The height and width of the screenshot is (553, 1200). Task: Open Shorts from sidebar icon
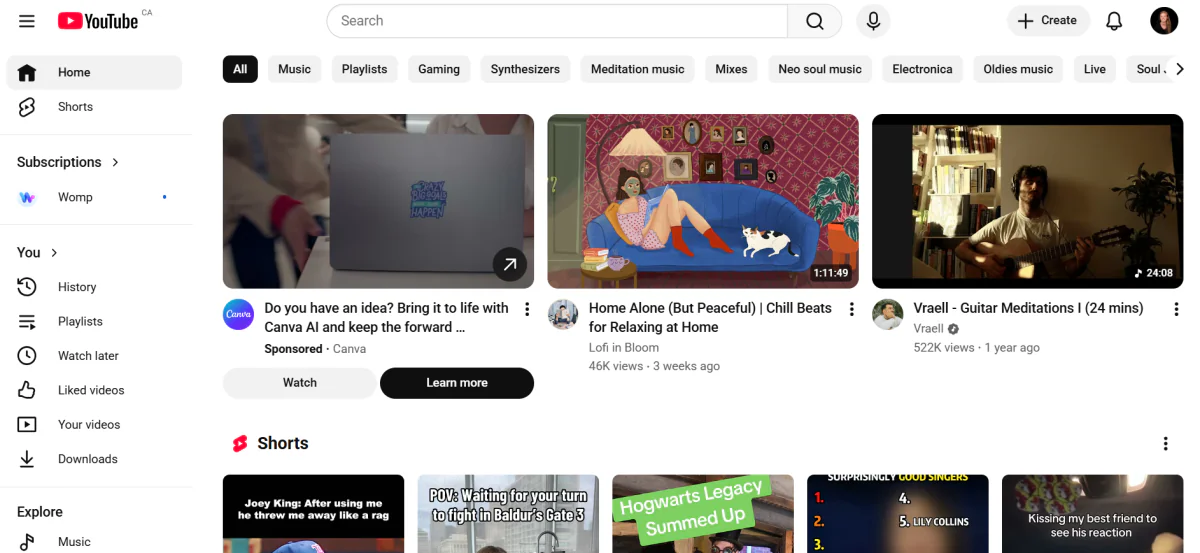(x=27, y=107)
